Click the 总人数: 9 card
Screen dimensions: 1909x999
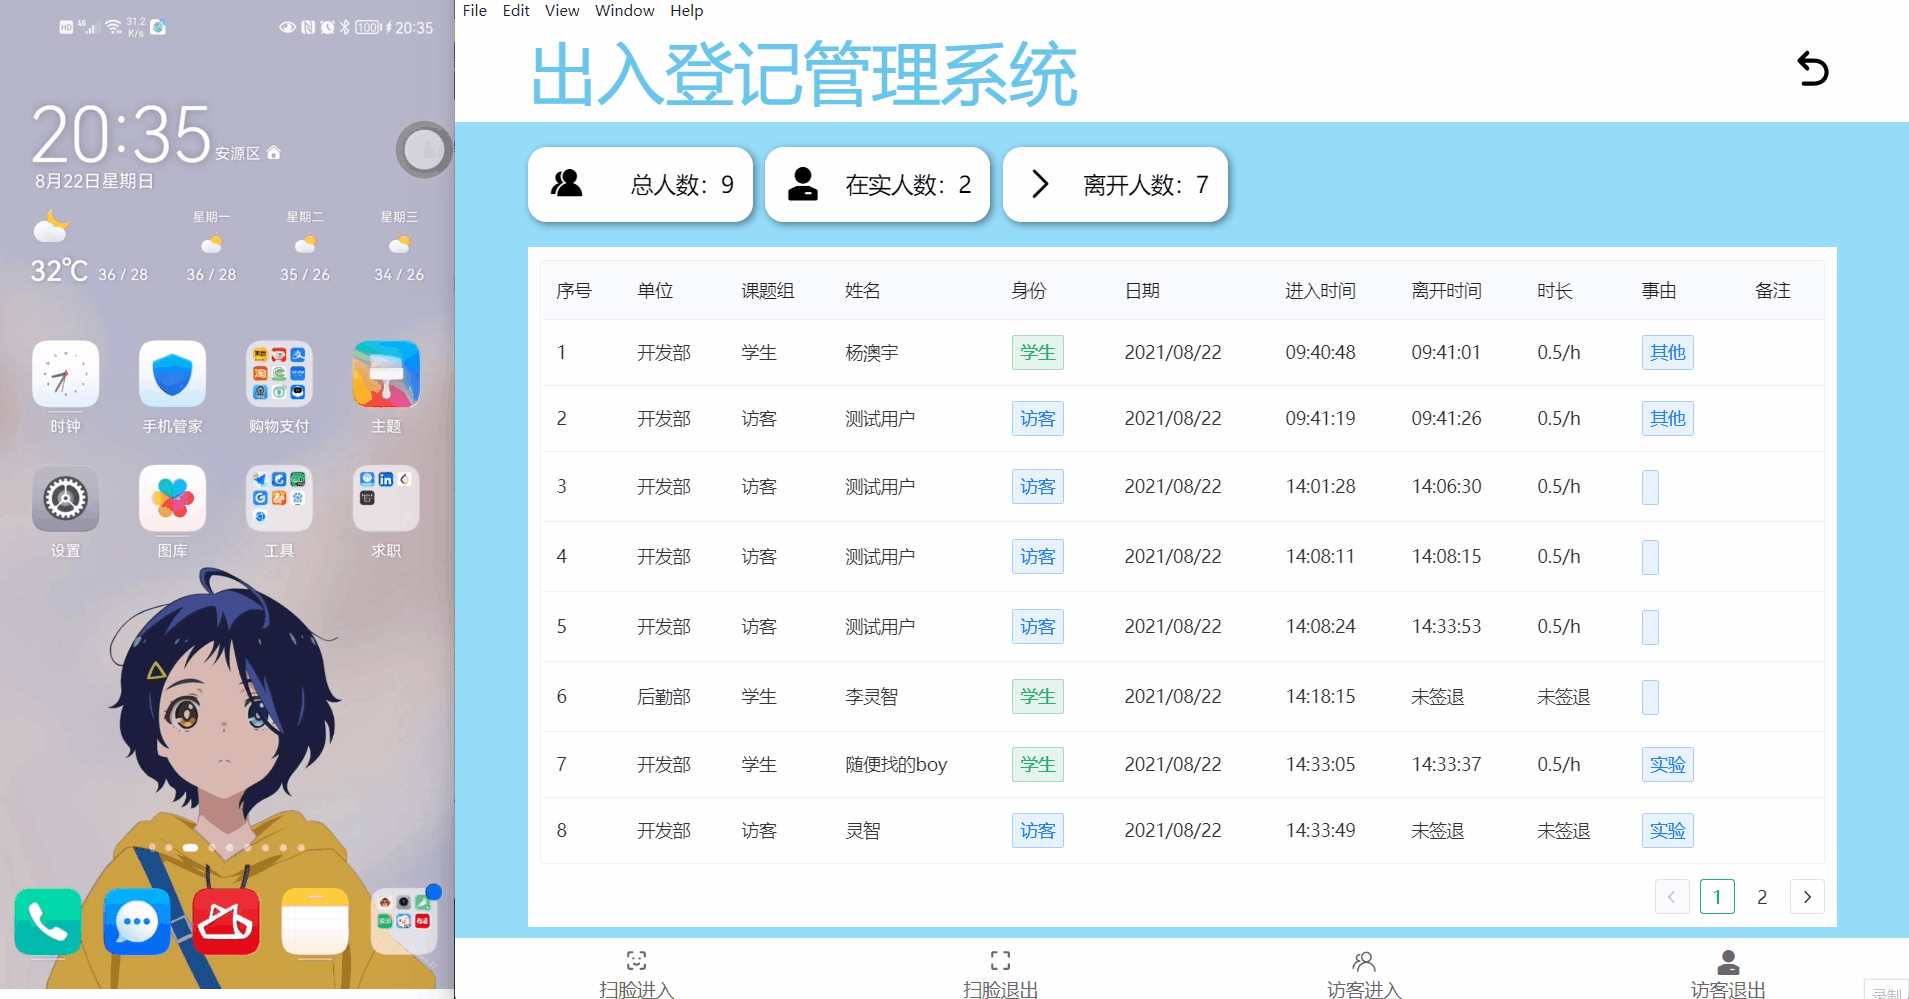pos(640,184)
